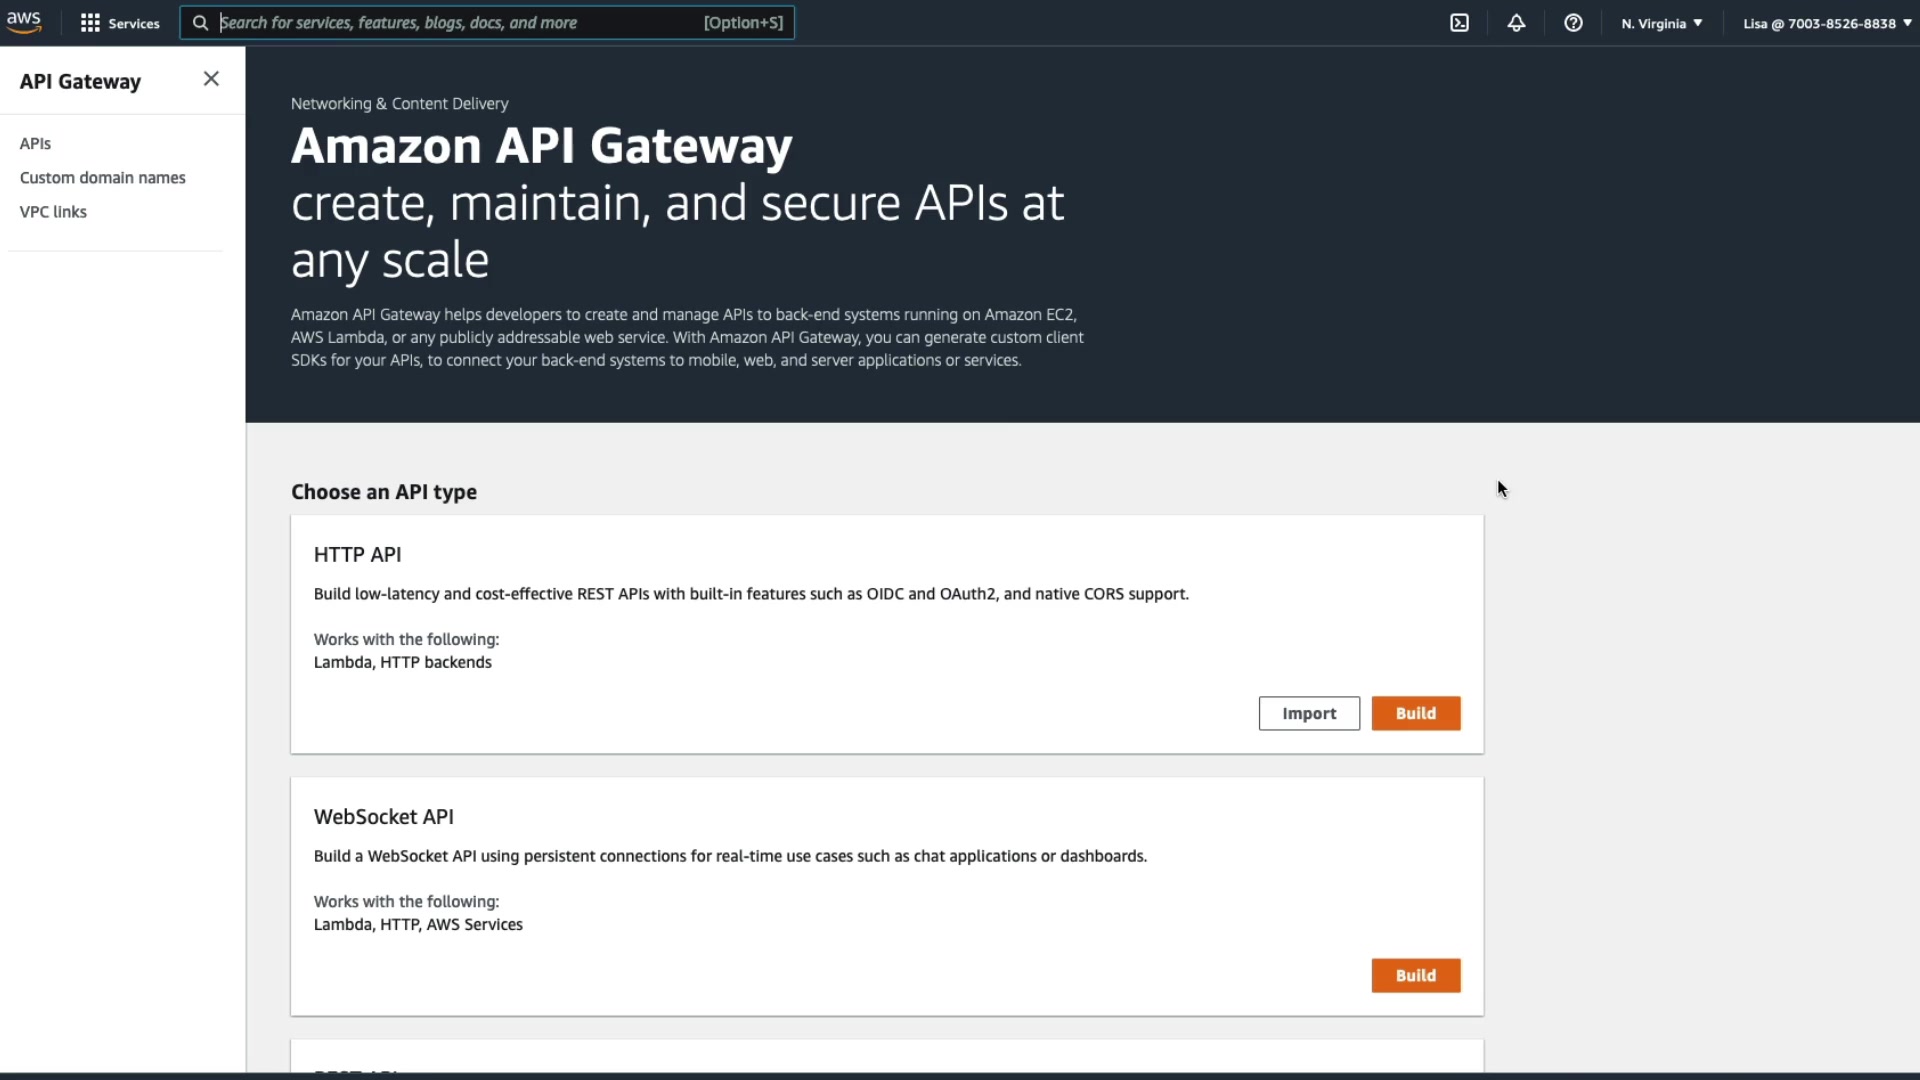Click the API Gateway sidebar heading
Screen dimensions: 1920x1080
click(x=80, y=81)
